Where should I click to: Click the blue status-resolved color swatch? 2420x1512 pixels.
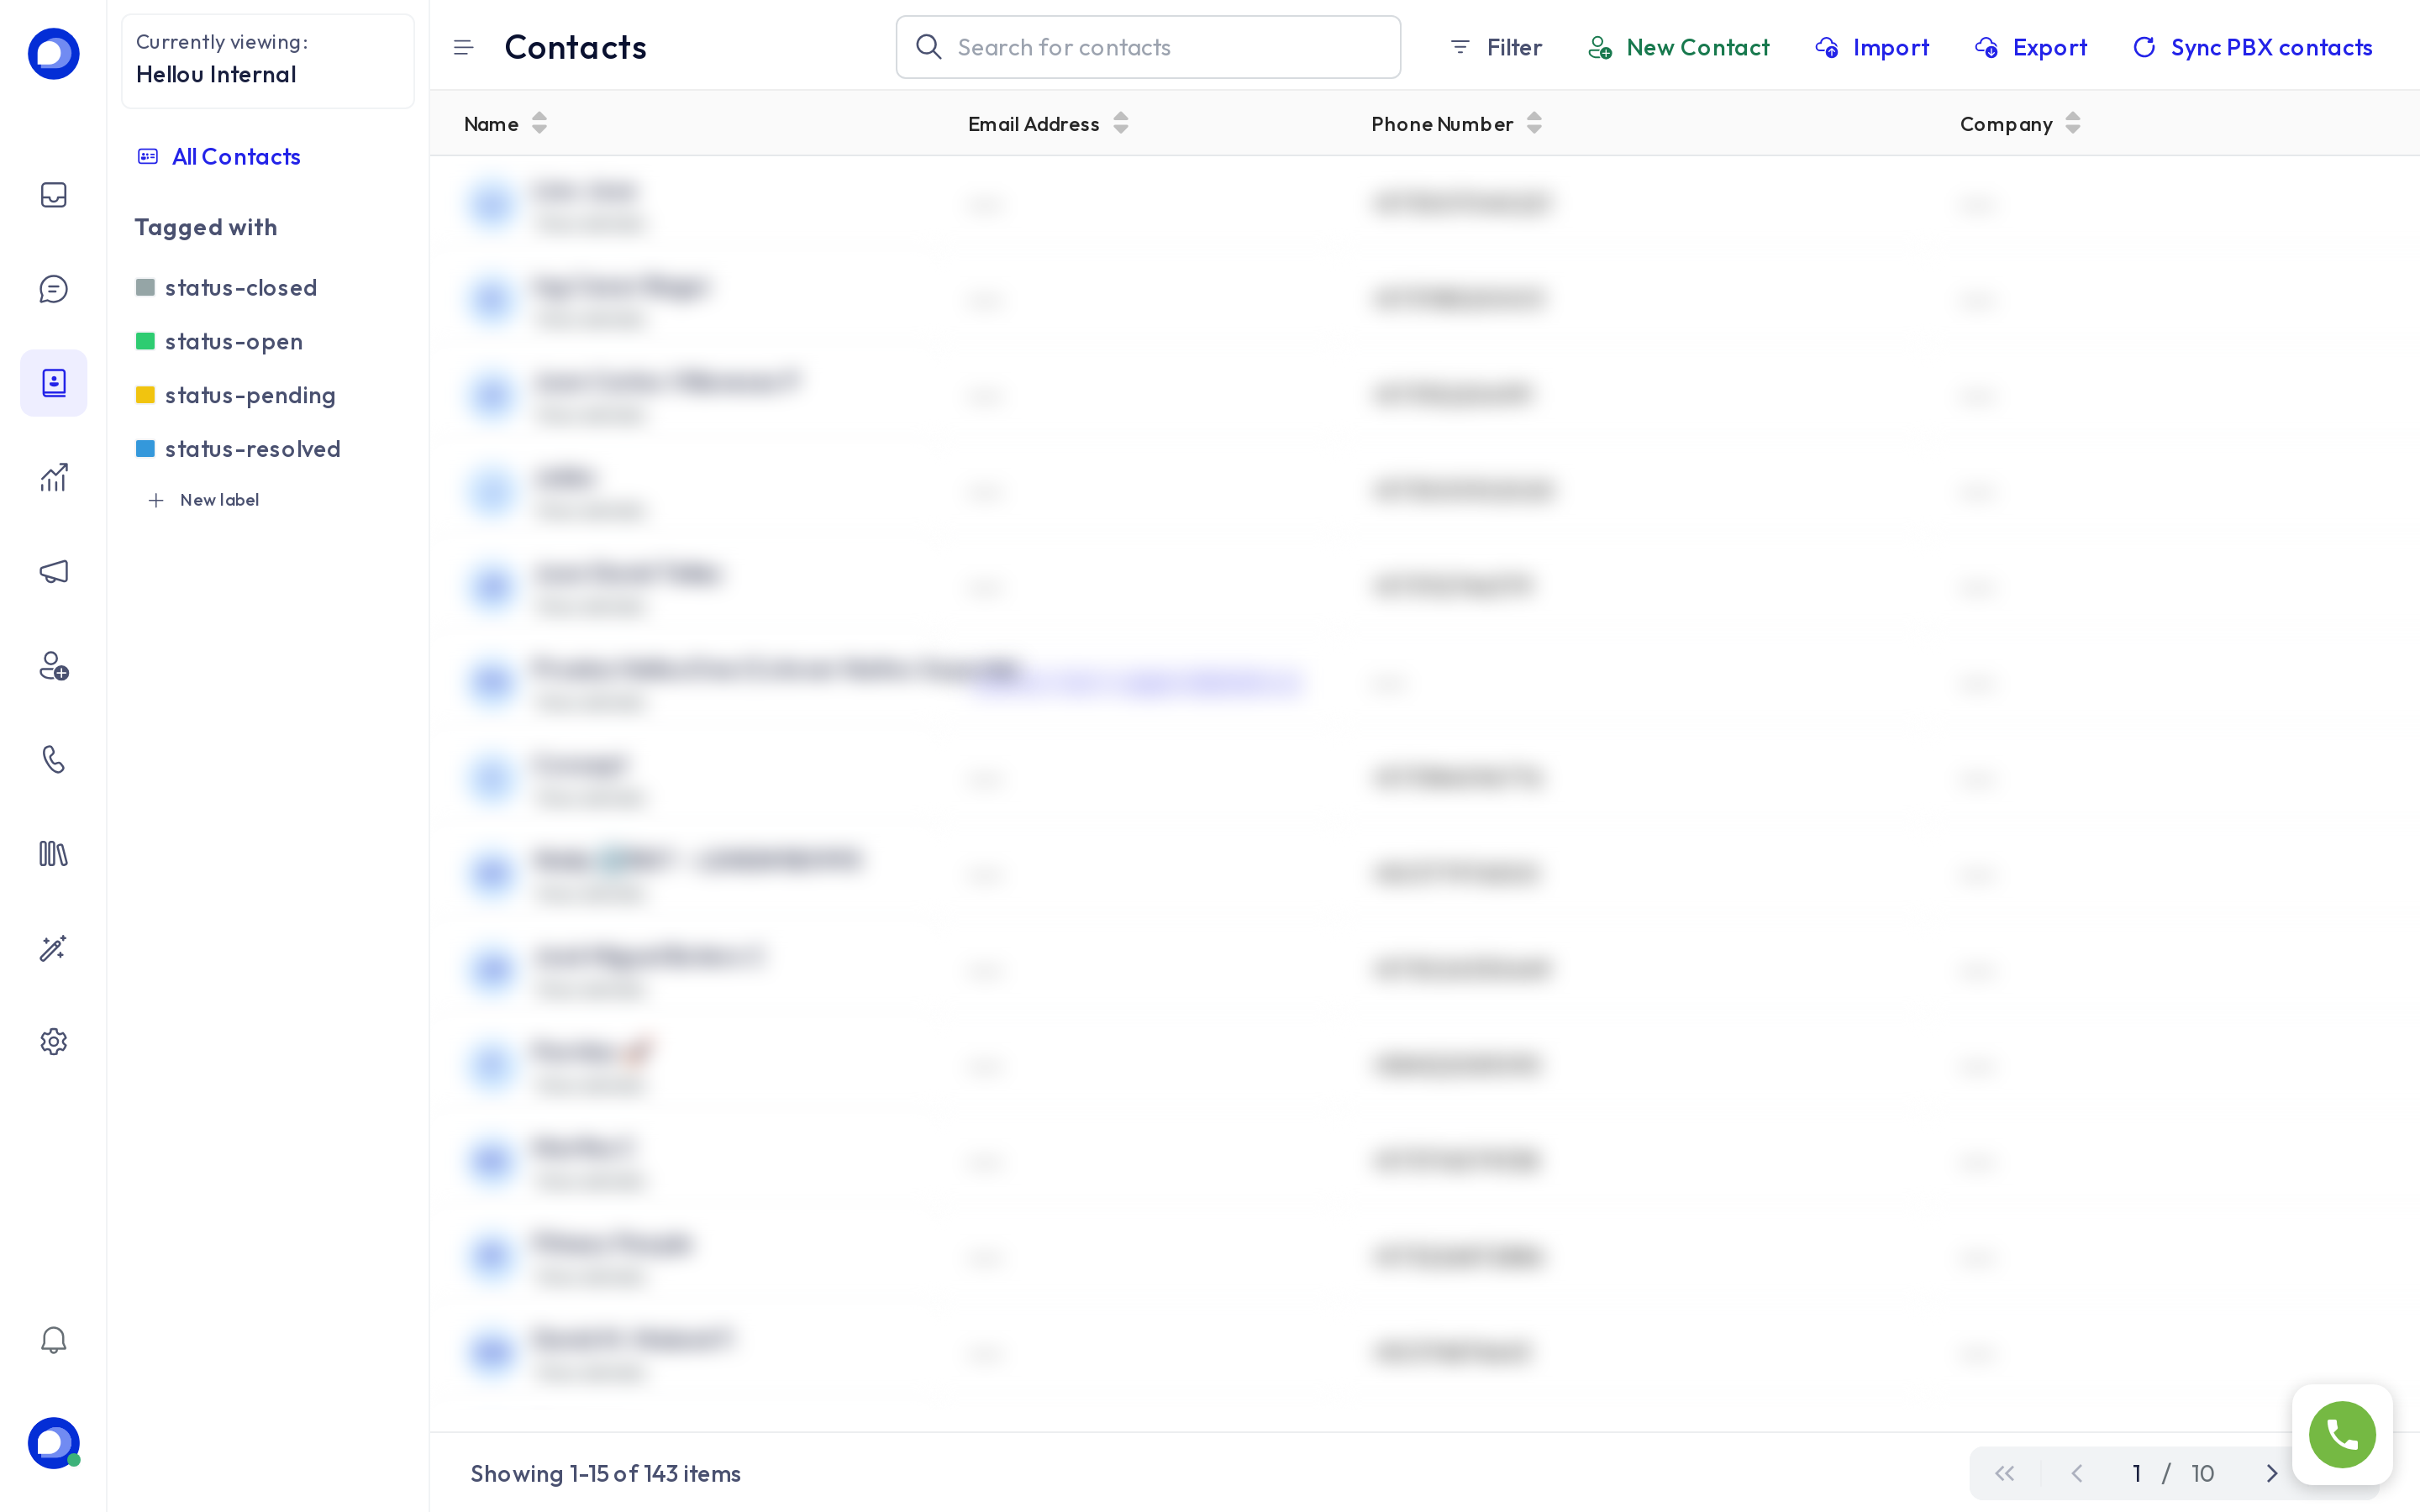click(145, 449)
